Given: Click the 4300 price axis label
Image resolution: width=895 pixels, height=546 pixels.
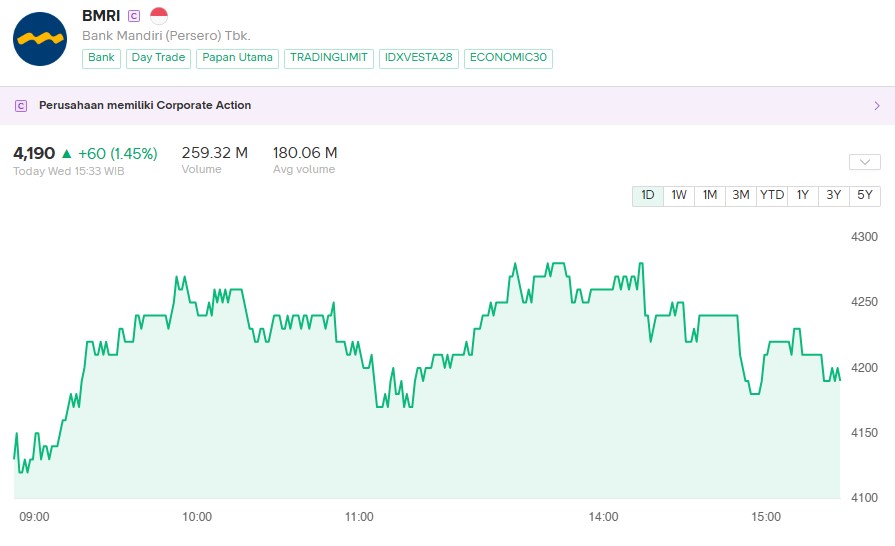Looking at the screenshot, I should (x=864, y=237).
